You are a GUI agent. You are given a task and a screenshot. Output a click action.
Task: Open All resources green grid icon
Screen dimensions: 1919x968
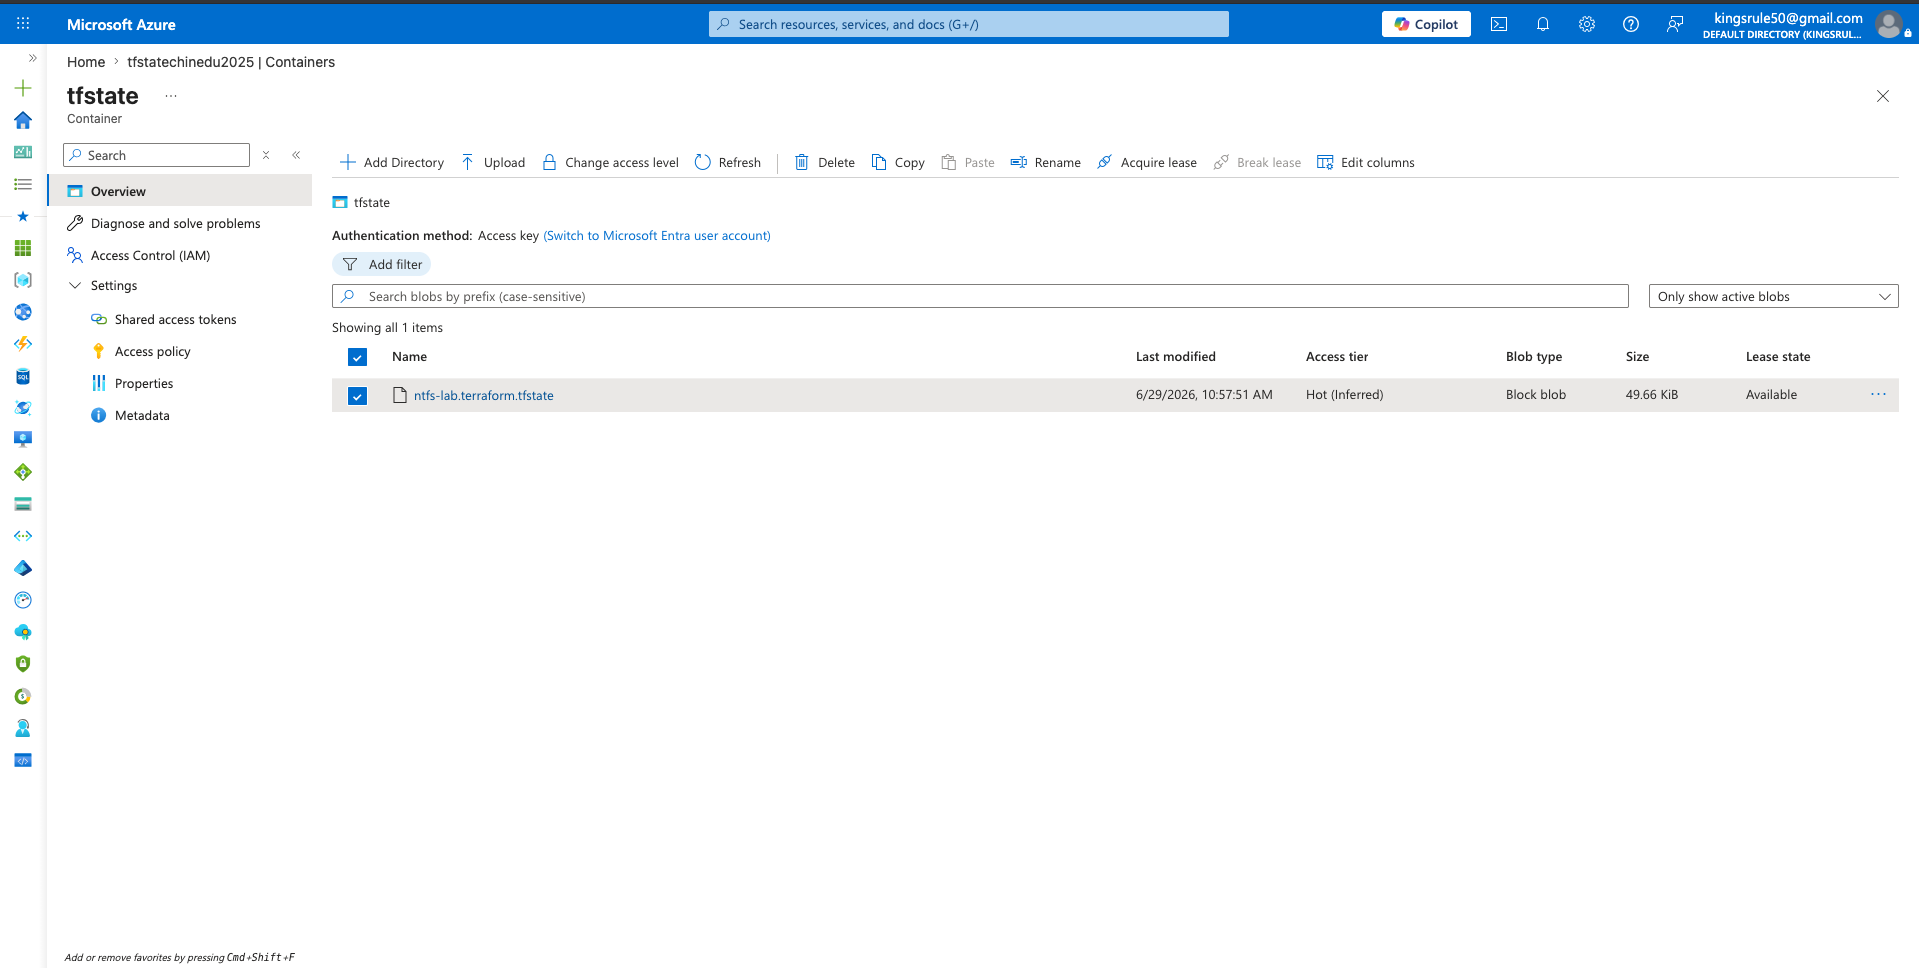coord(23,248)
